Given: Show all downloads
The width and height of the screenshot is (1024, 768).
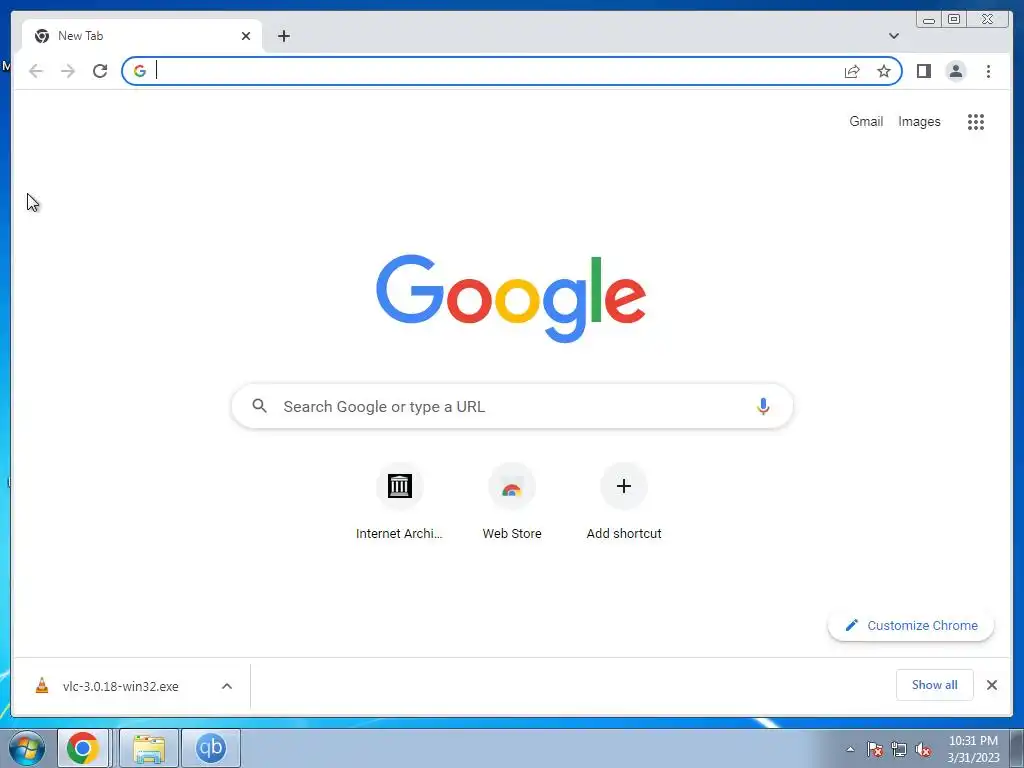Looking at the screenshot, I should pos(935,684).
